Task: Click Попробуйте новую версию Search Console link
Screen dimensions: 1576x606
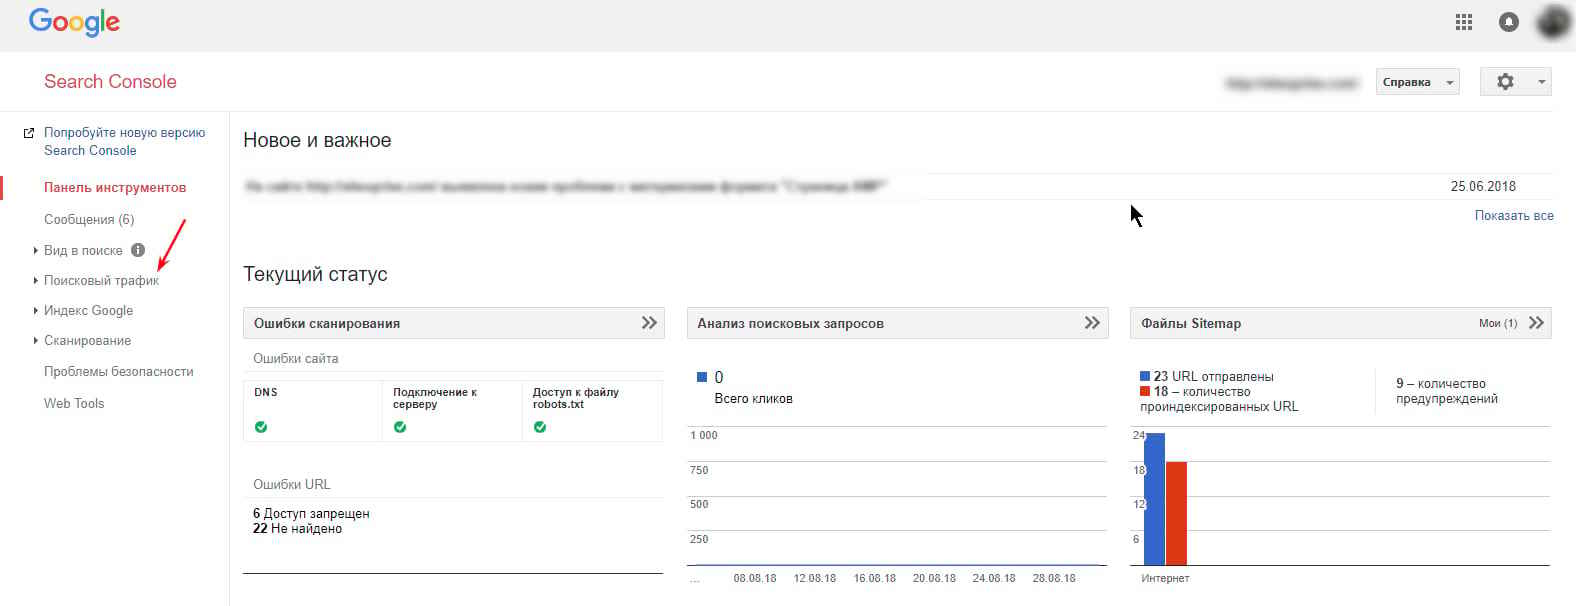Action: point(124,141)
